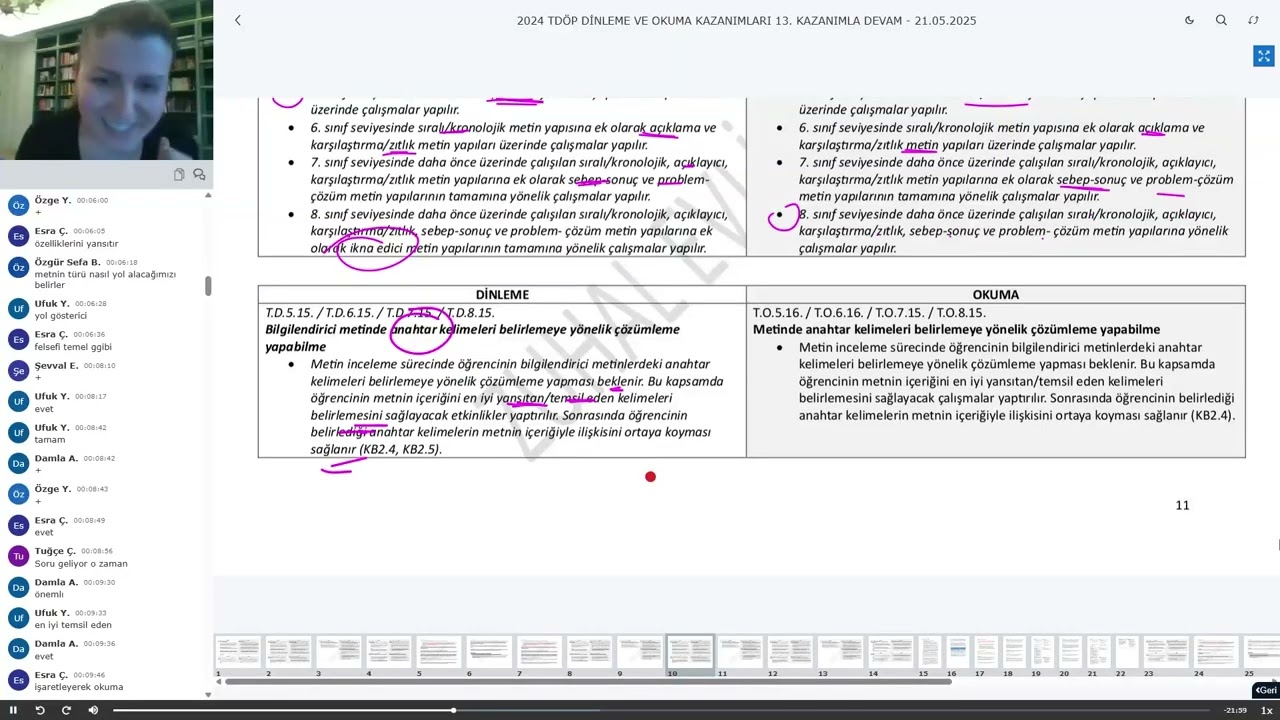Skip forward with the forward arrow icon
The width and height of the screenshot is (1280, 720).
[66, 710]
